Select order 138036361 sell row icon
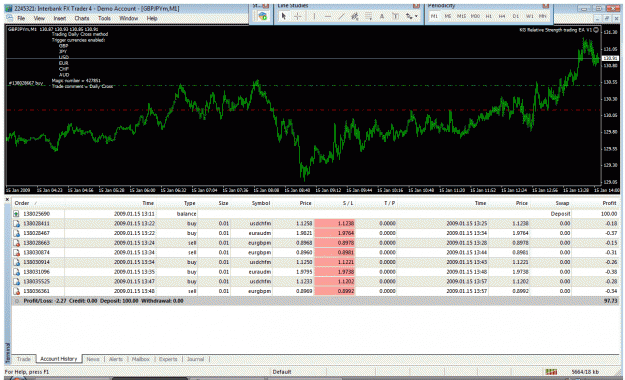The width and height of the screenshot is (625, 380). 17,291
